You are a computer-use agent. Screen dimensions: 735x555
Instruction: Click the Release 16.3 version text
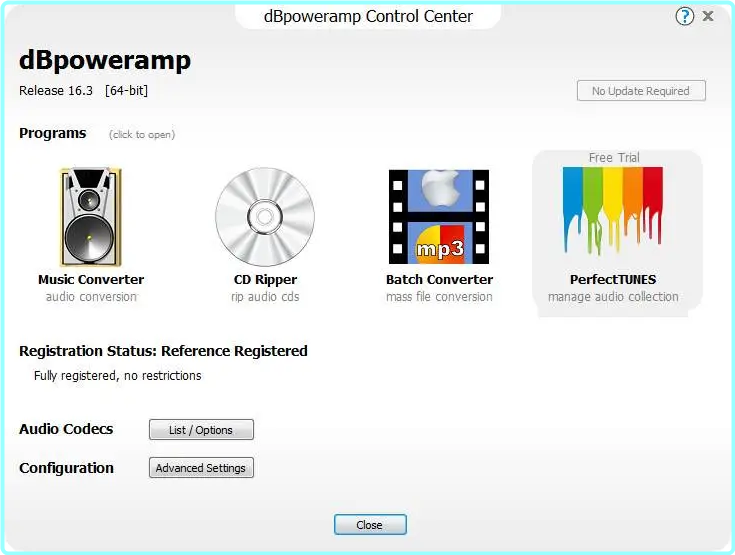click(56, 90)
